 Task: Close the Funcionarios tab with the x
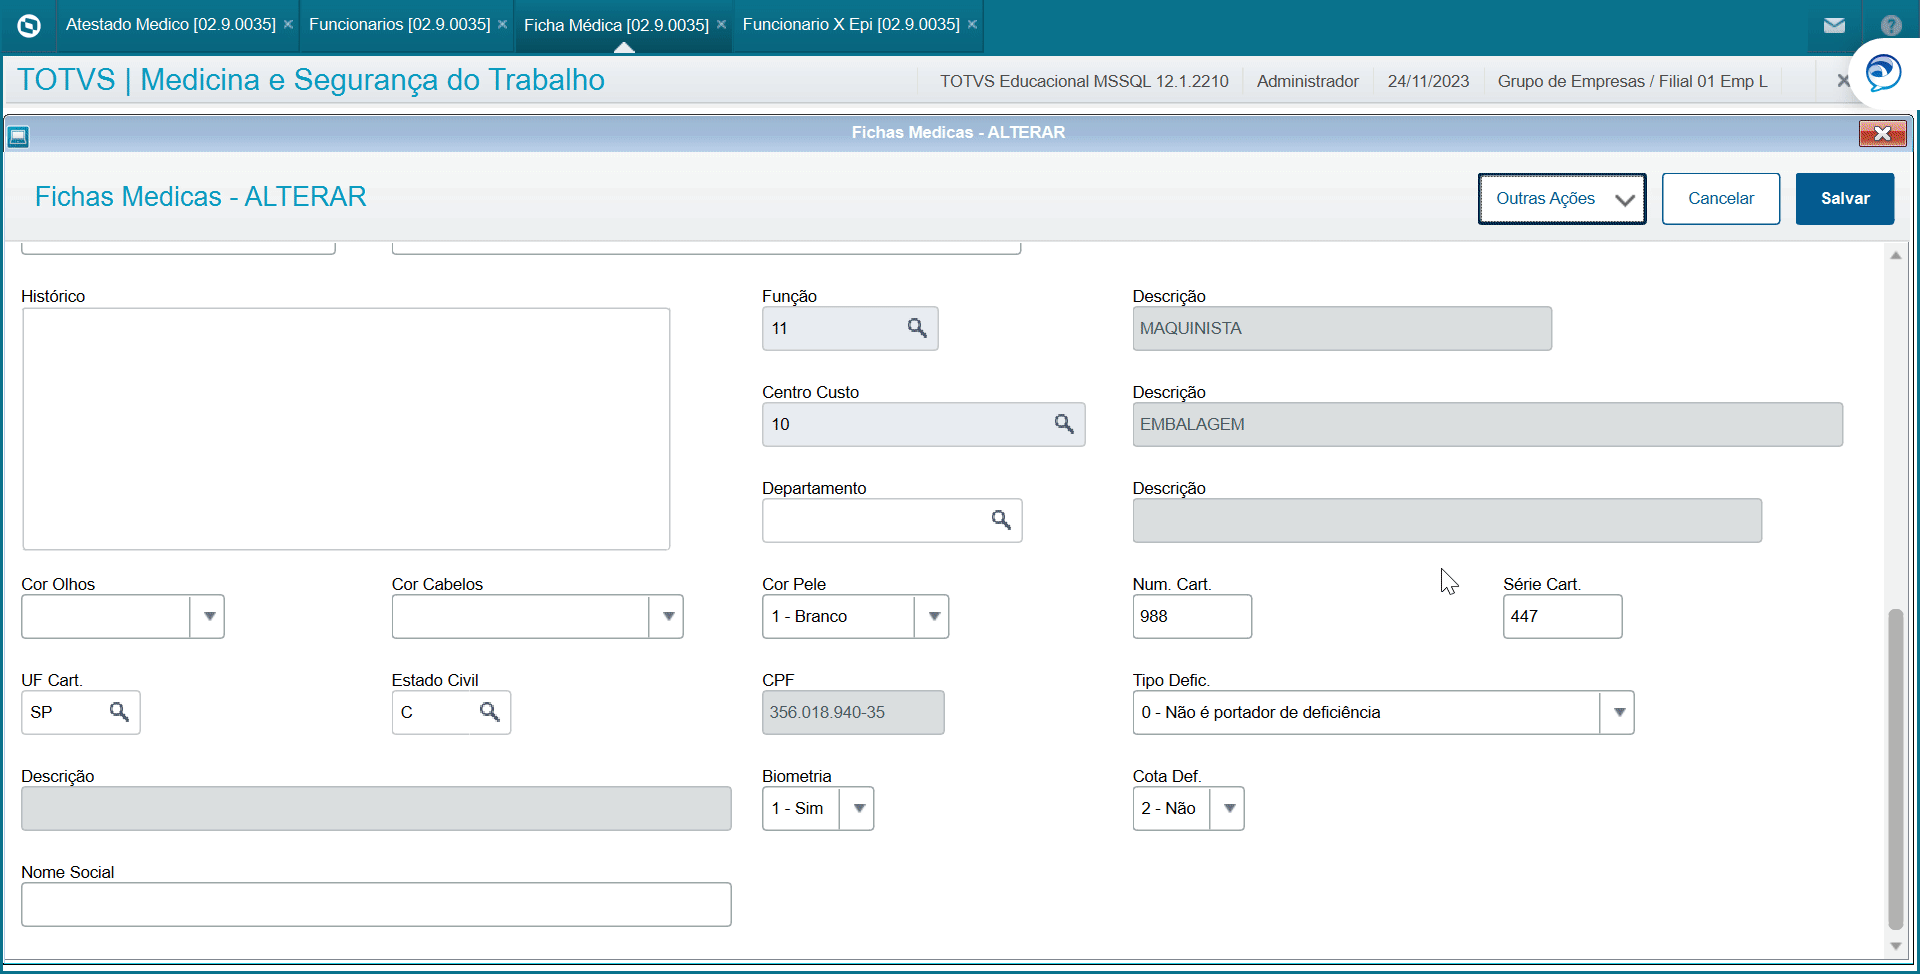tap(502, 24)
